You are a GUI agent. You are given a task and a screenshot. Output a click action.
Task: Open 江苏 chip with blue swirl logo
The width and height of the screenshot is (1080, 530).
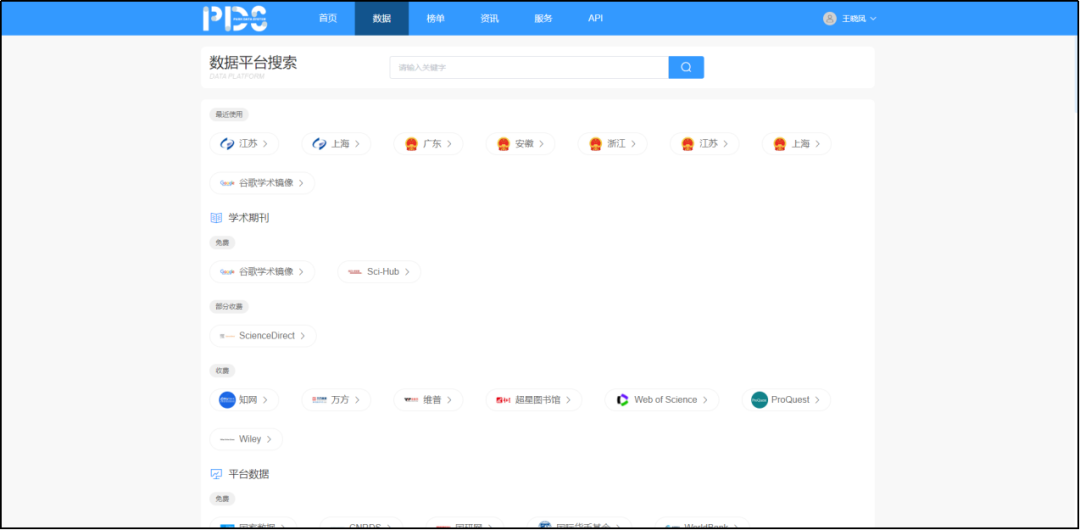[x=244, y=144]
